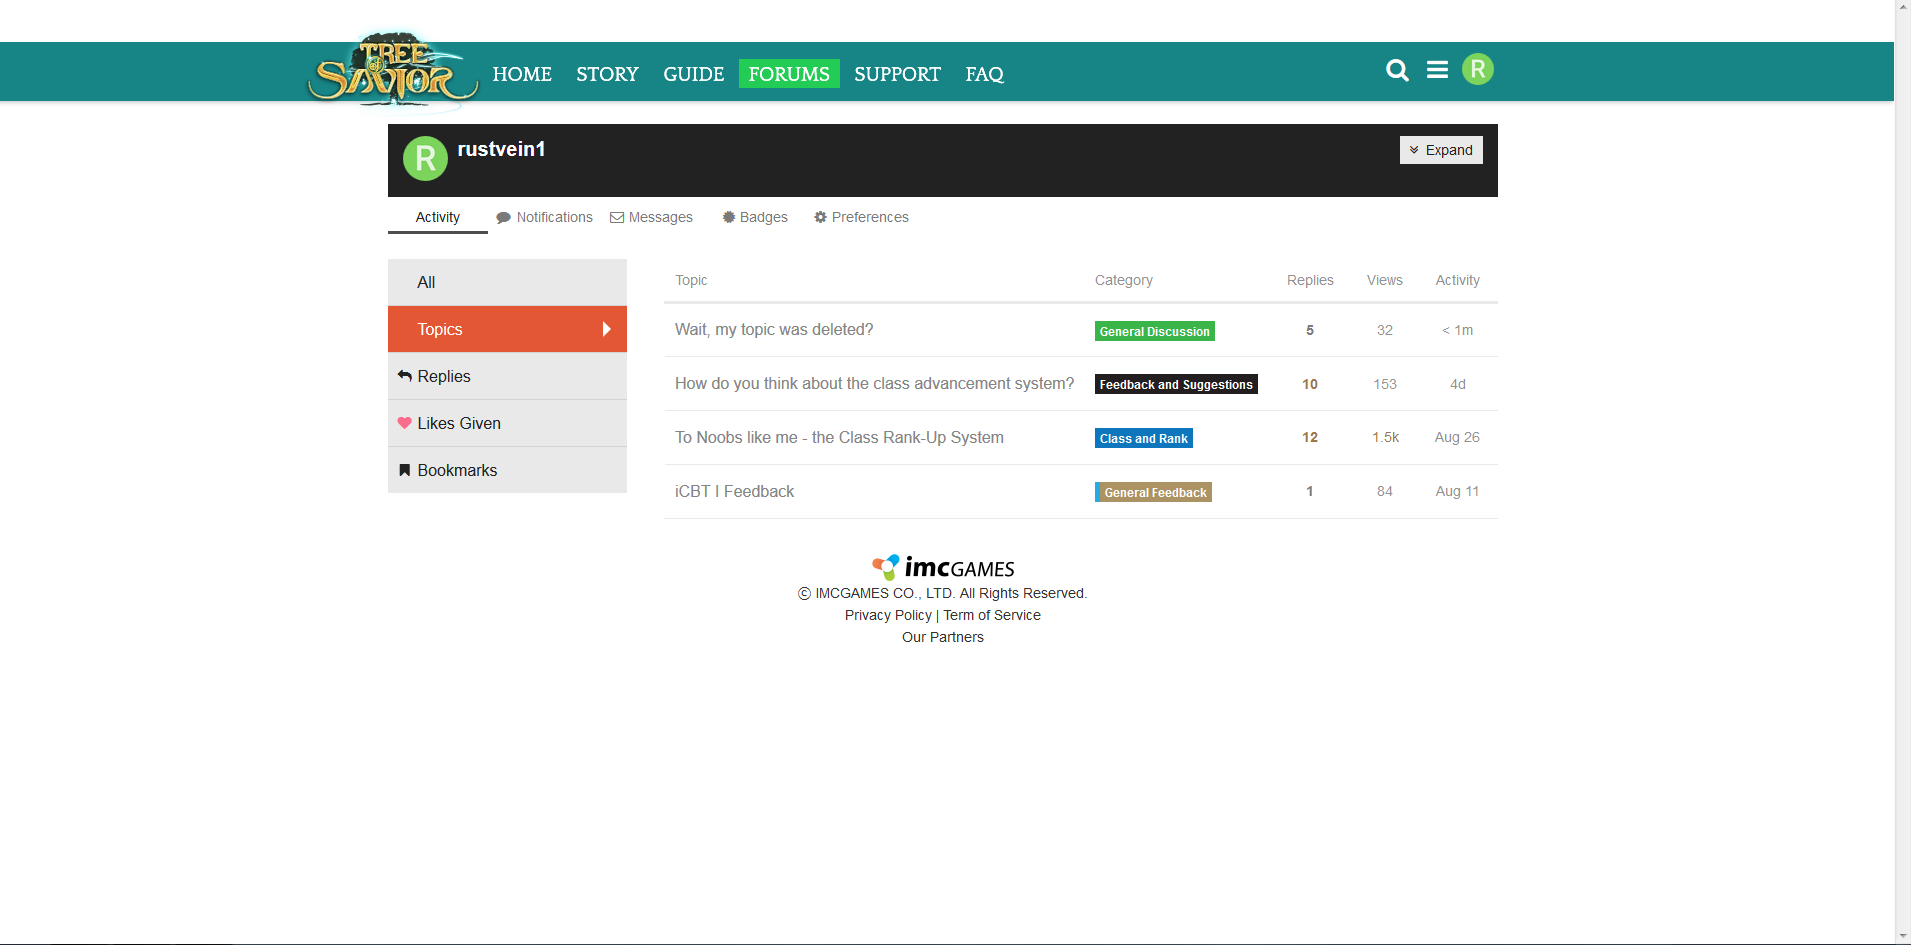Screen dimensions: 1912x945
Task: Click the large rustvein1 profile avatar
Action: pos(425,159)
